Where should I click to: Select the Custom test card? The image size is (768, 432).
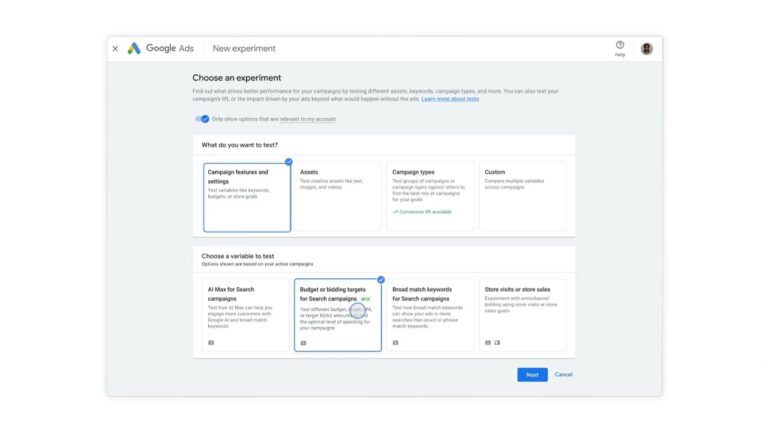522,196
